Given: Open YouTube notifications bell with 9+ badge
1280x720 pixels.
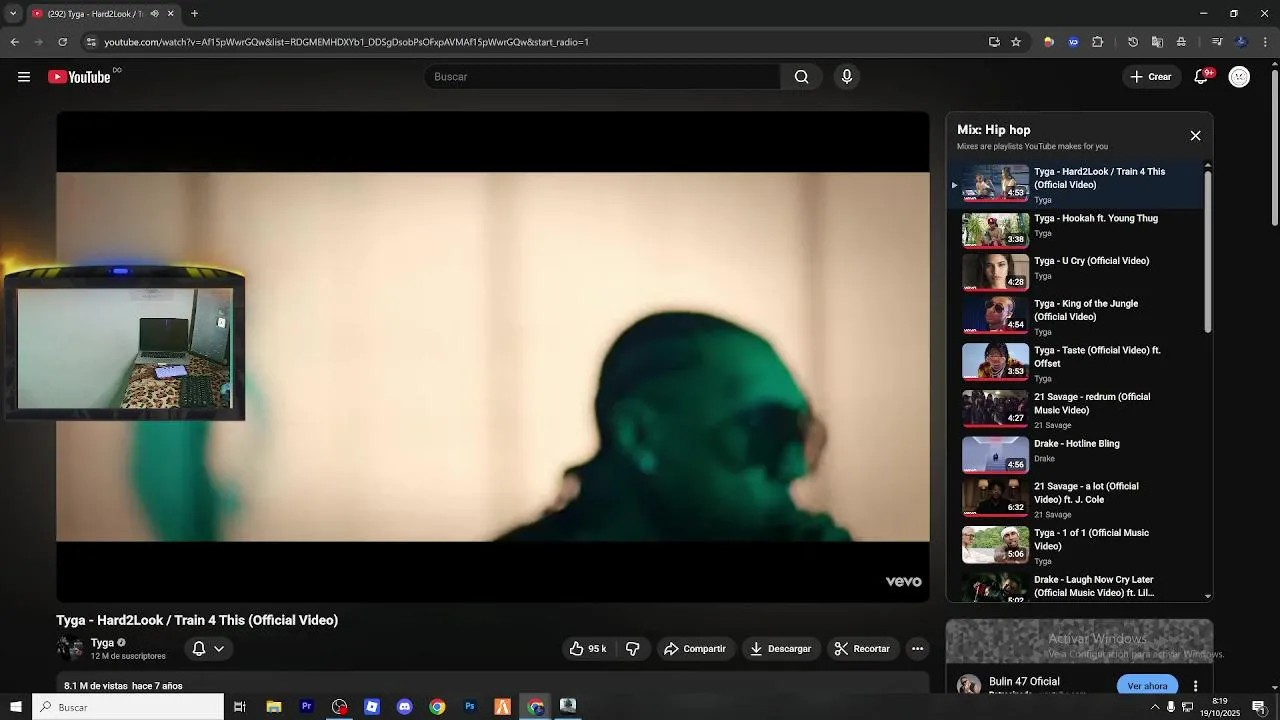Looking at the screenshot, I should [x=1202, y=77].
